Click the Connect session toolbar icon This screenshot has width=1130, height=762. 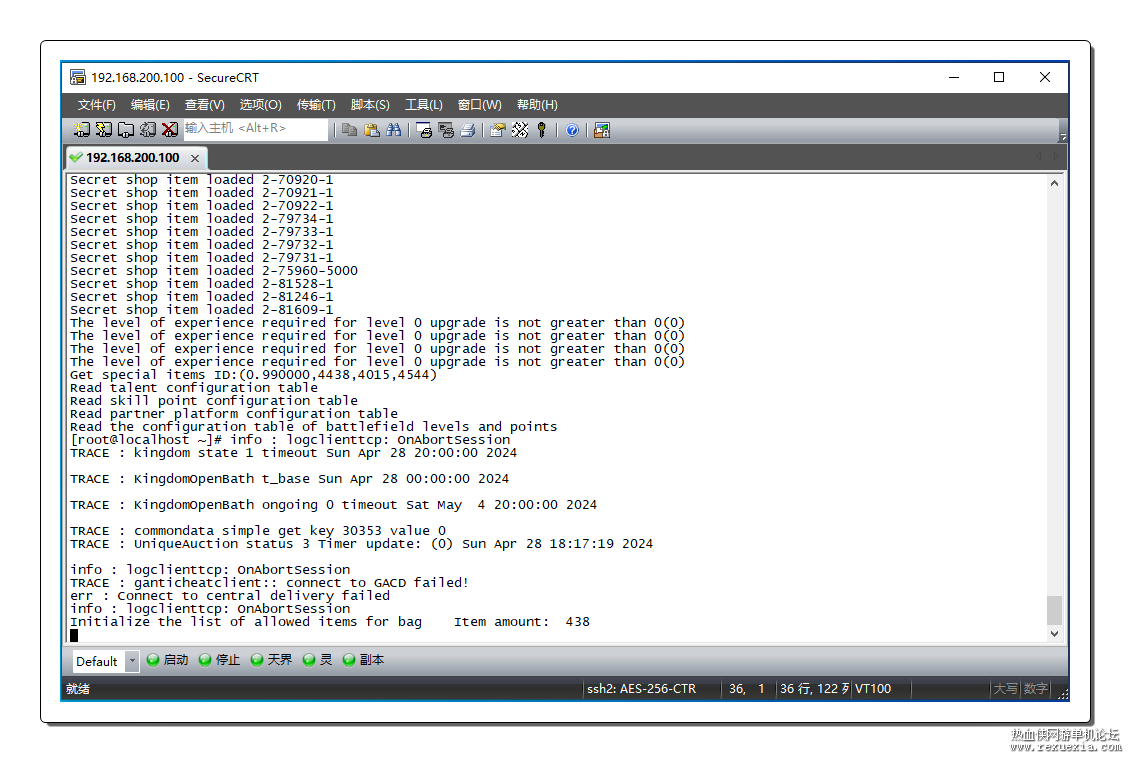tap(81, 130)
